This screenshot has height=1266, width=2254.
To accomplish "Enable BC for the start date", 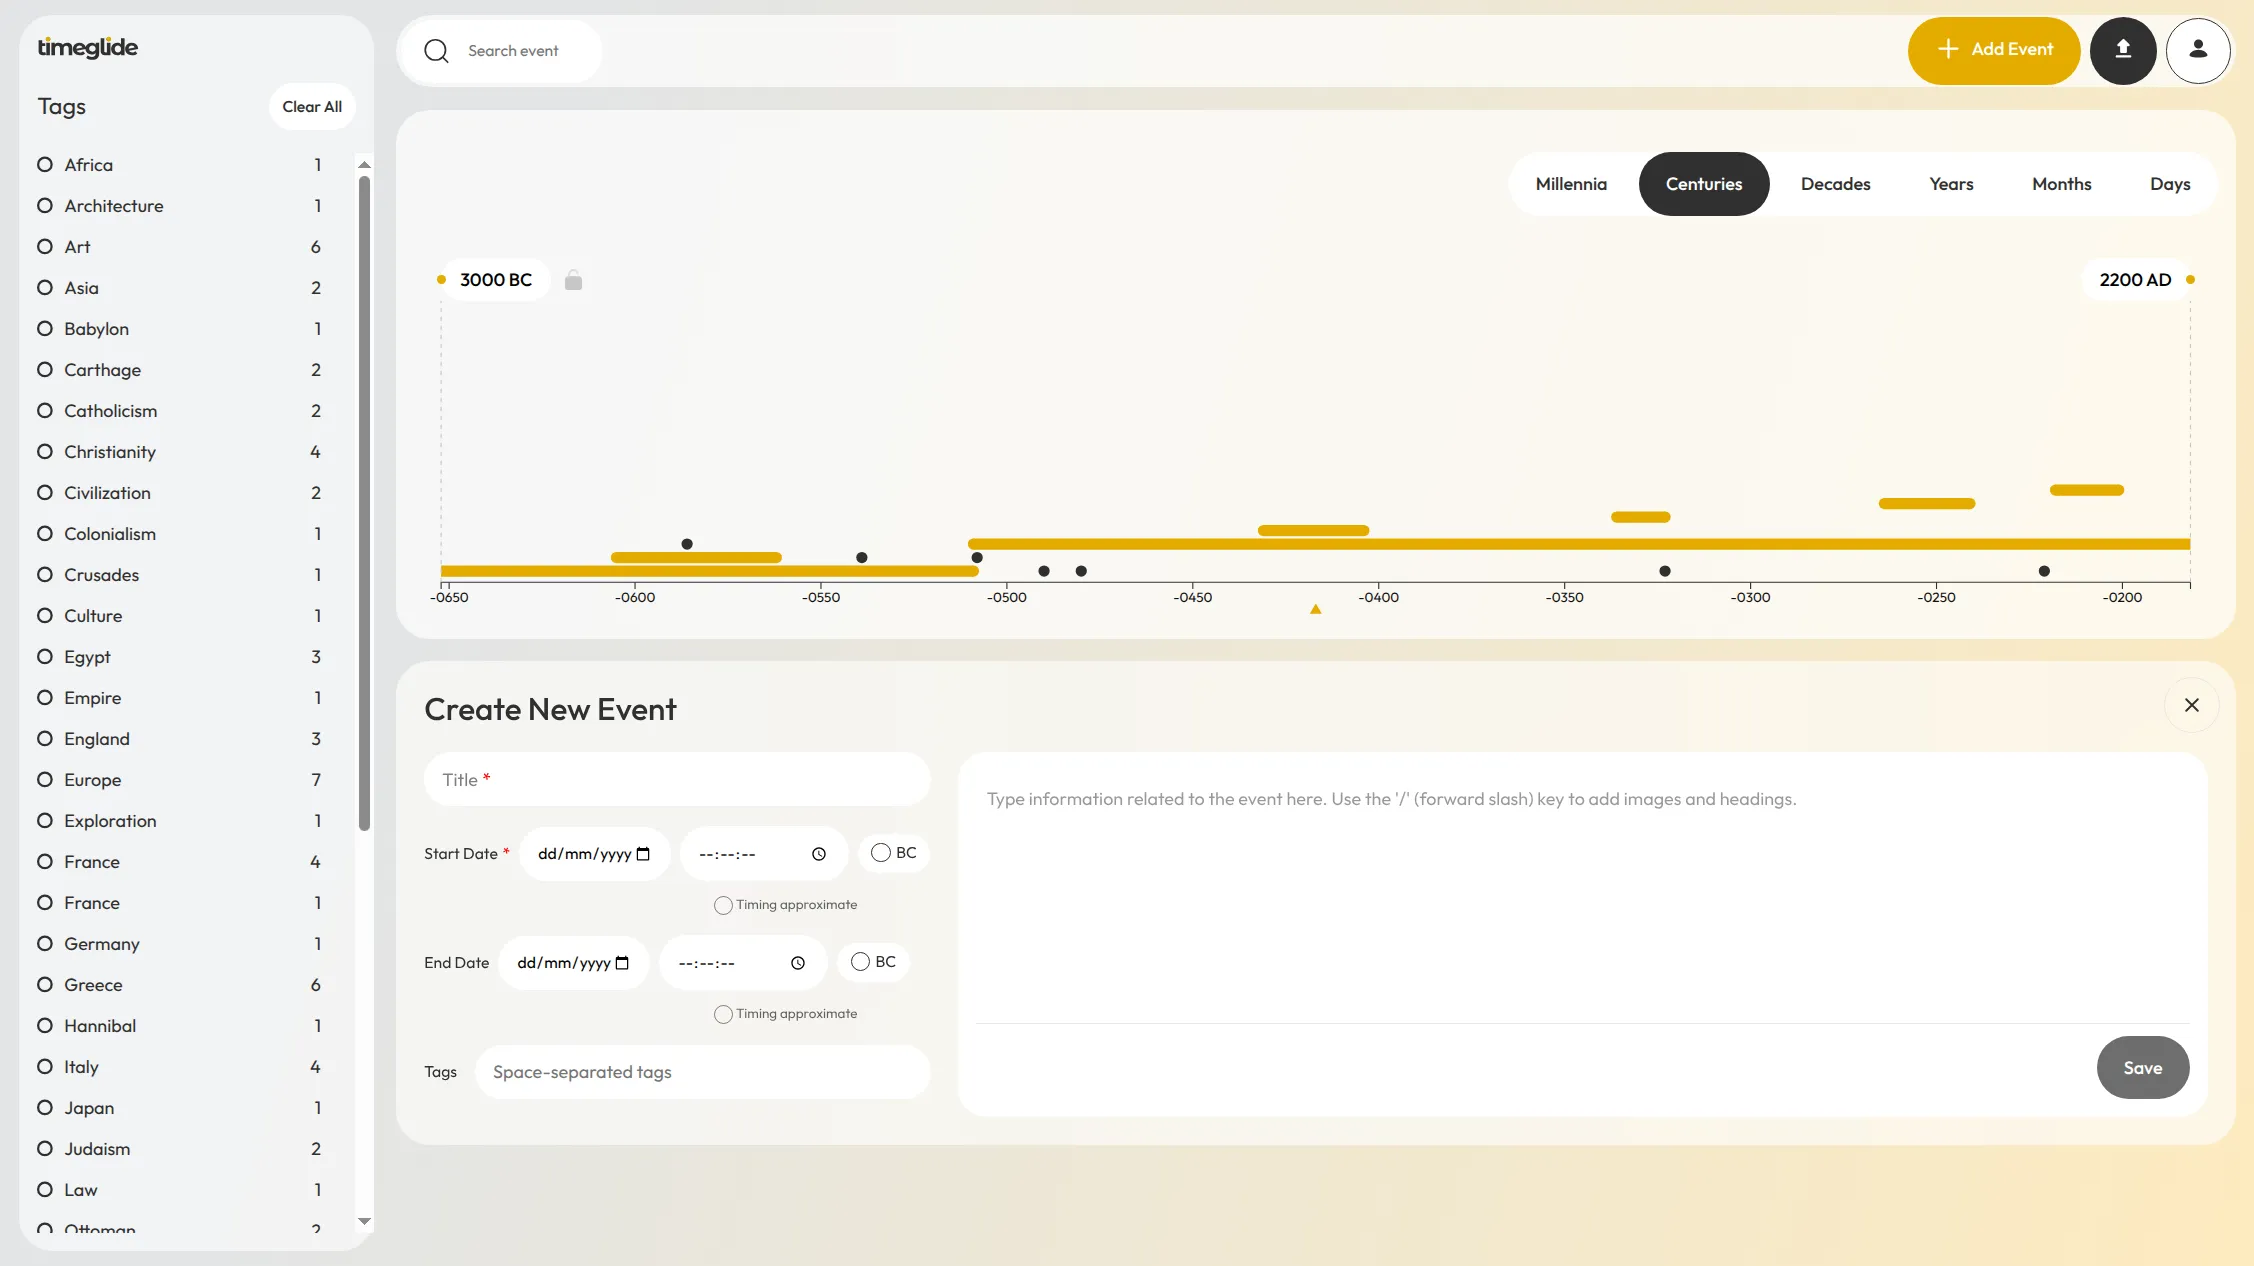I will (x=880, y=852).
